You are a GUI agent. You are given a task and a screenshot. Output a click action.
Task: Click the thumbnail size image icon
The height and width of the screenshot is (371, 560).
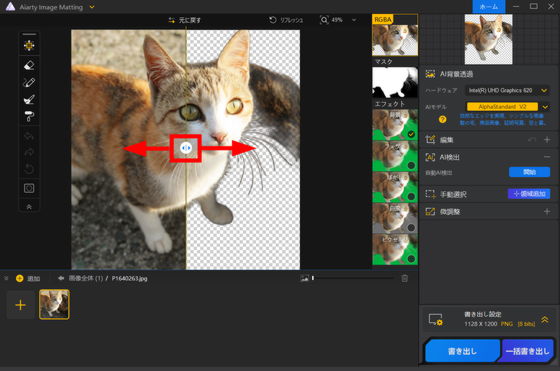(304, 278)
